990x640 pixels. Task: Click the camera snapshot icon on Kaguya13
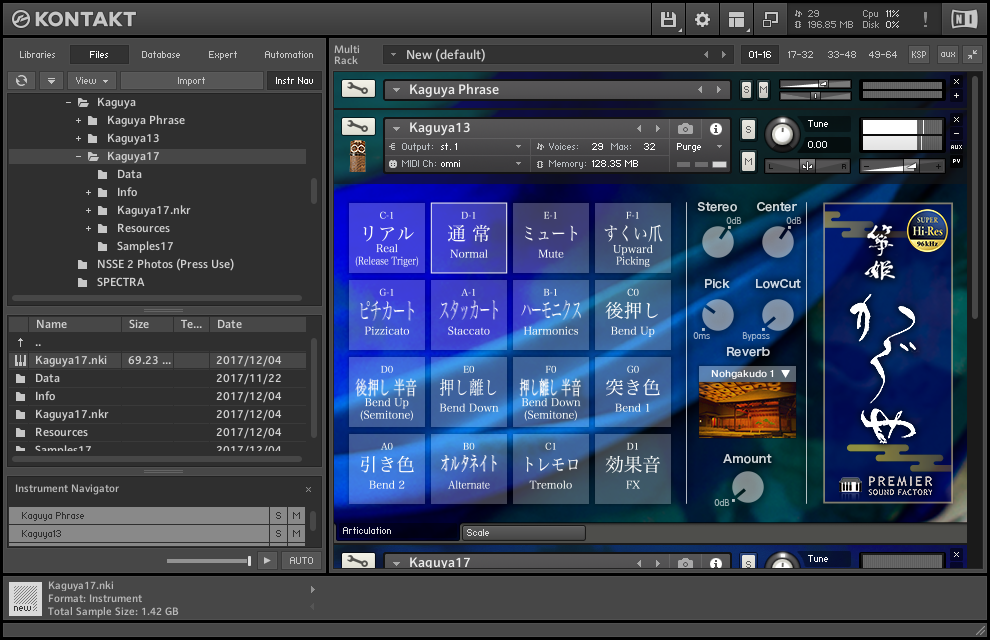tap(685, 129)
